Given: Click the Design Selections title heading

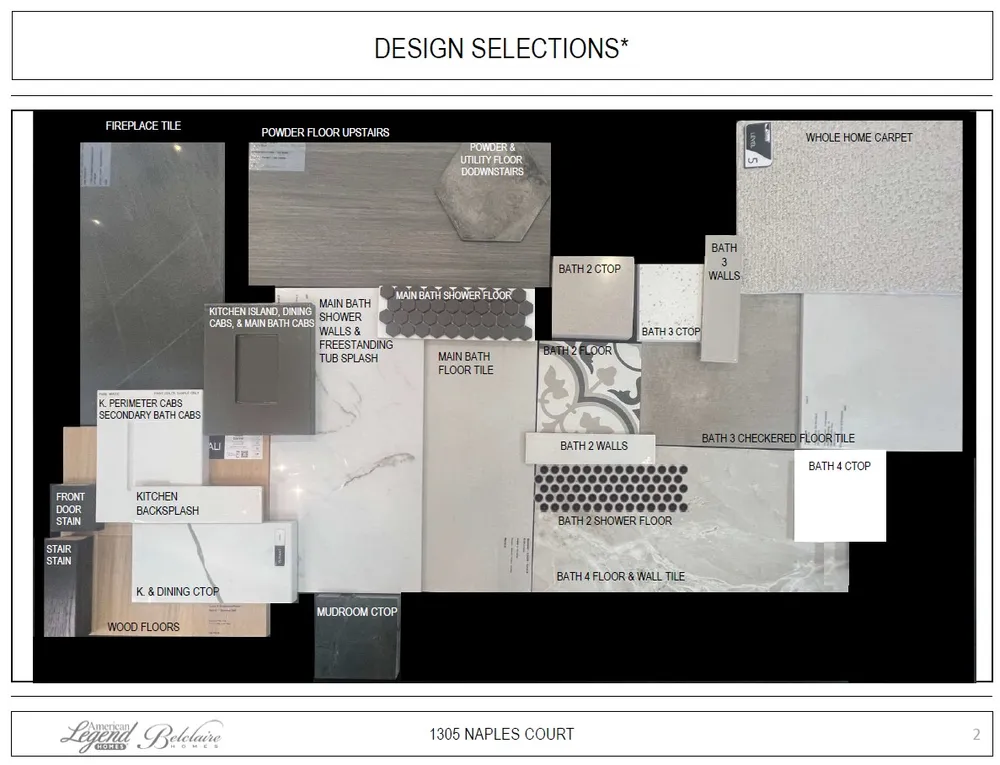Looking at the screenshot, I should (501, 47).
